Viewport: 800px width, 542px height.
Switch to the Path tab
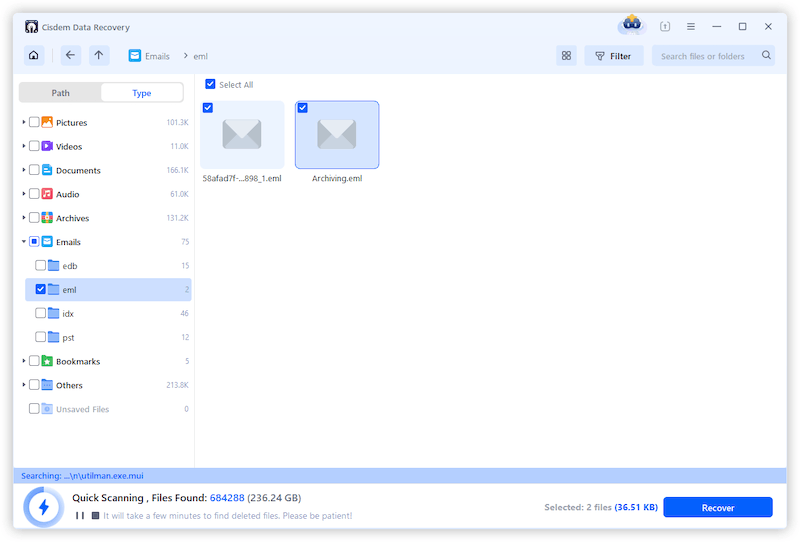click(x=60, y=93)
